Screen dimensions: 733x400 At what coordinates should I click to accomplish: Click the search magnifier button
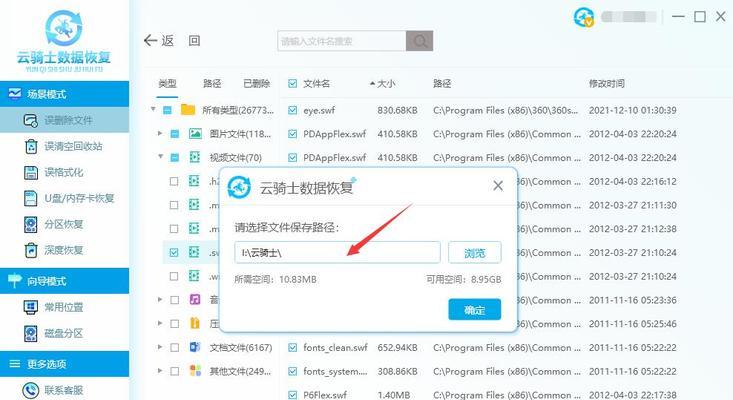tap(419, 41)
